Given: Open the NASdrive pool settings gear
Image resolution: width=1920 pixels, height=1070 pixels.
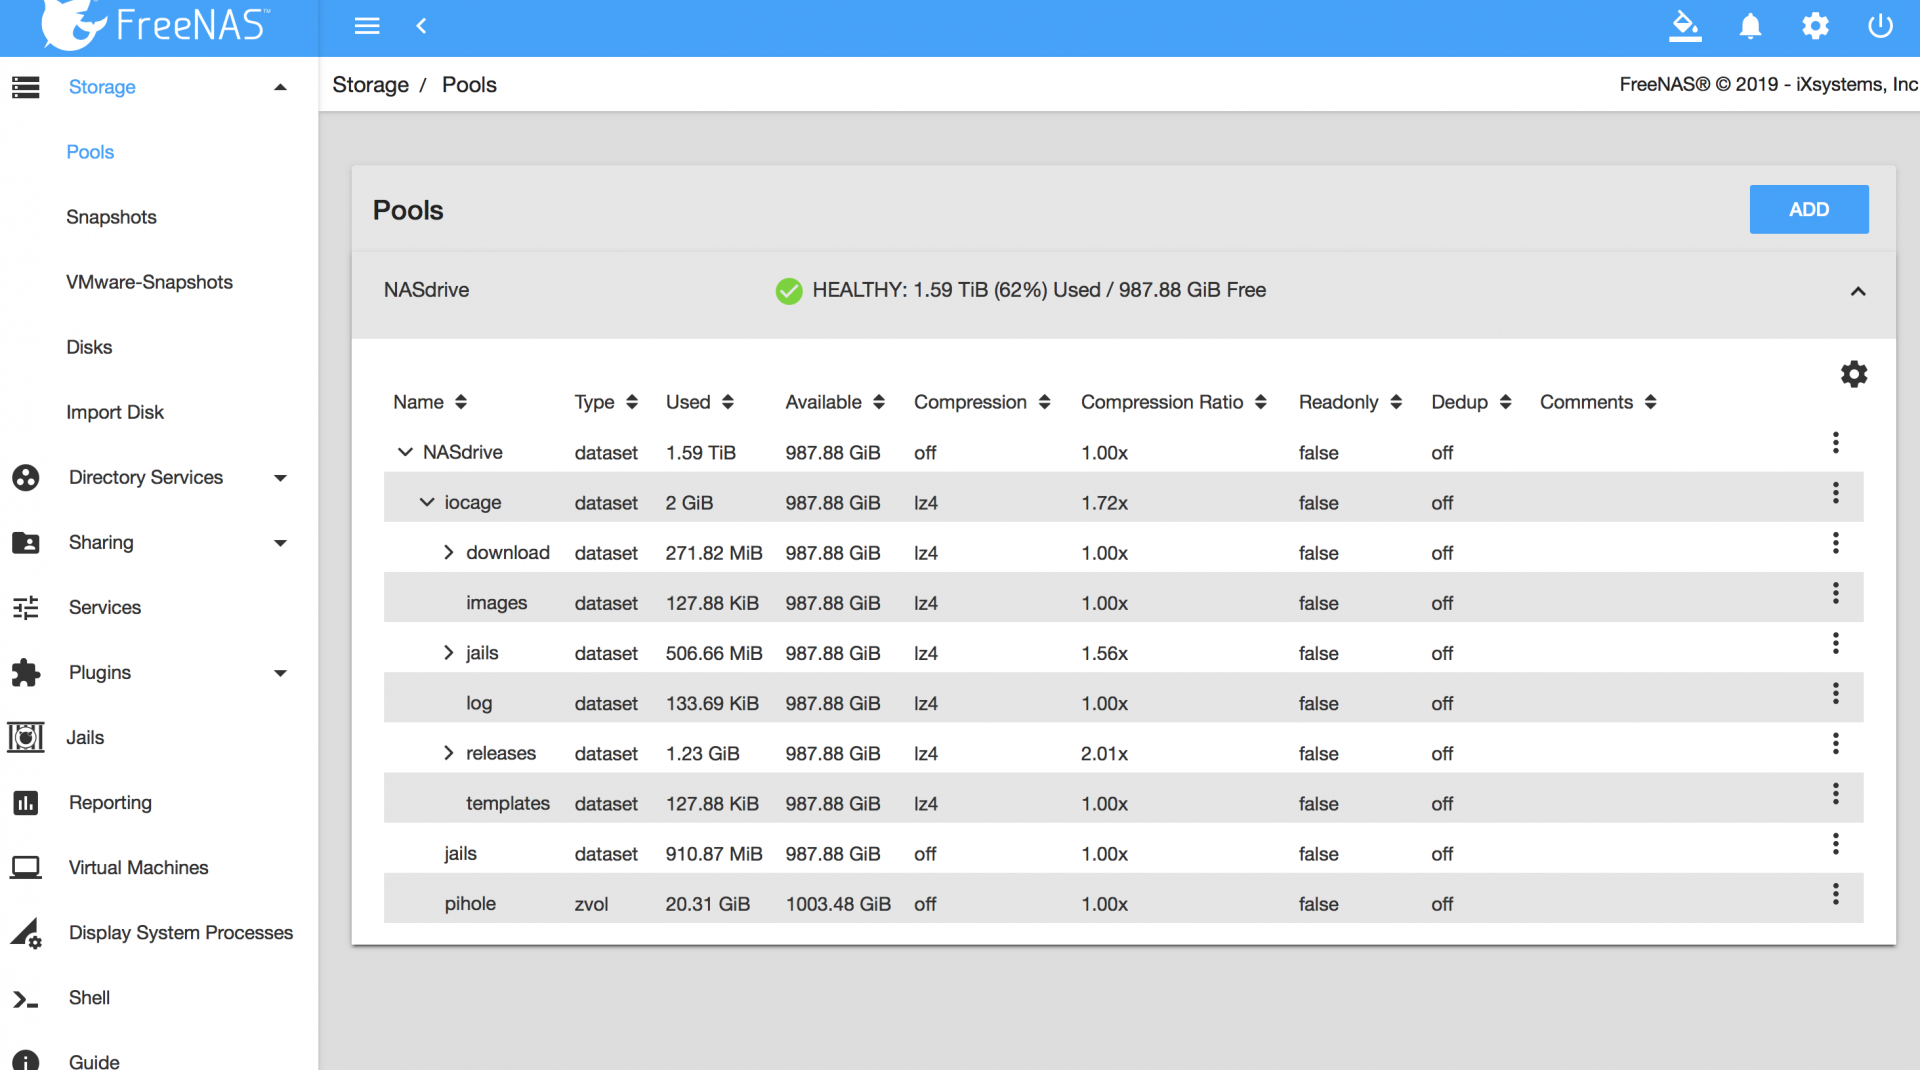Looking at the screenshot, I should (1854, 374).
